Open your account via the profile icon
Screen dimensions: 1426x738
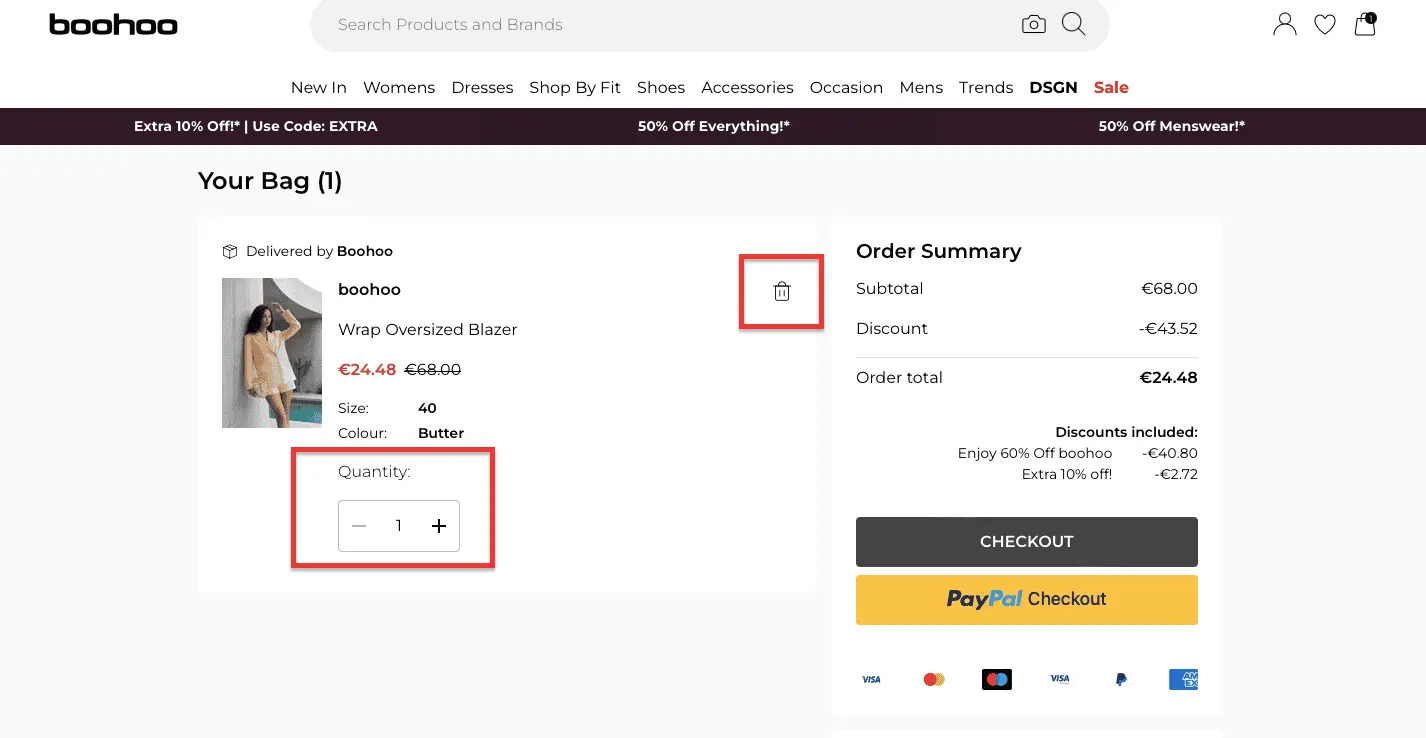pos(1284,24)
